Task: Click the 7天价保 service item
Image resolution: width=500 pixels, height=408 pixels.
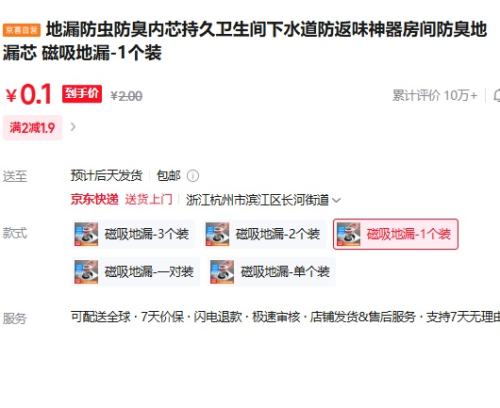Action: point(162,317)
